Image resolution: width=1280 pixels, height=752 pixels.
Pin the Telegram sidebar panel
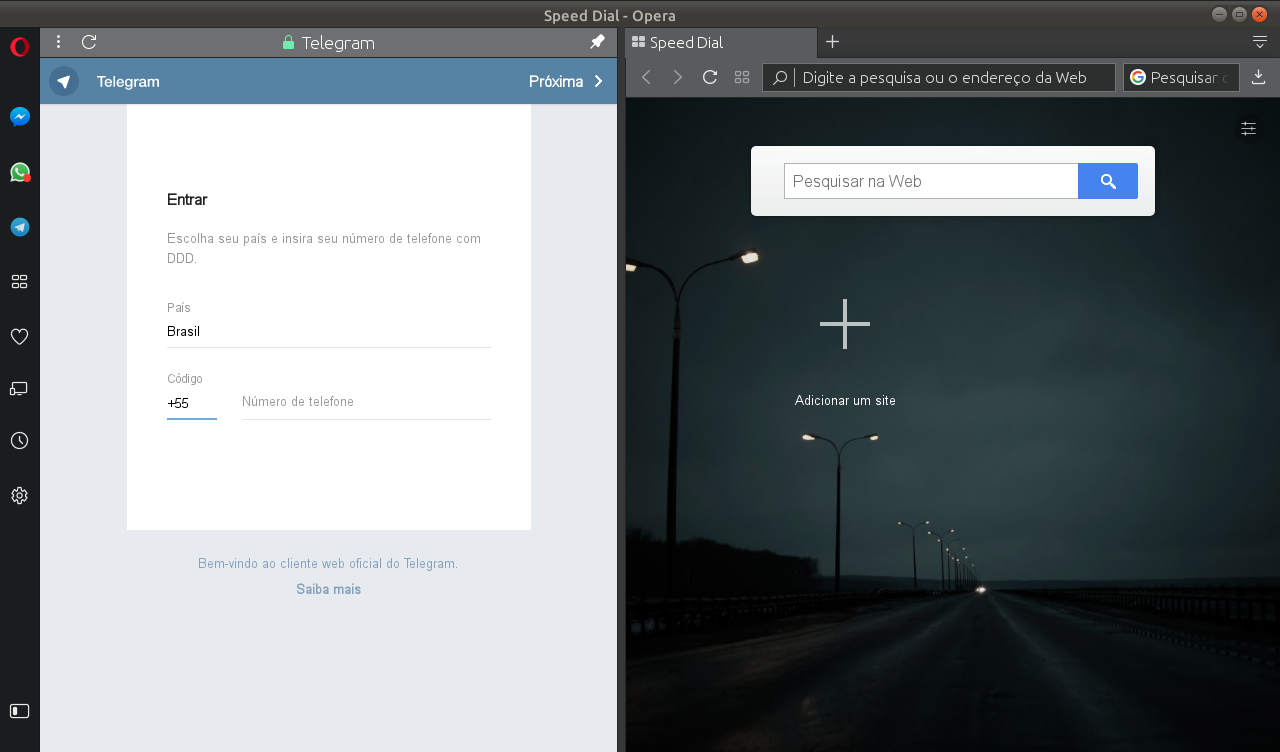click(598, 42)
